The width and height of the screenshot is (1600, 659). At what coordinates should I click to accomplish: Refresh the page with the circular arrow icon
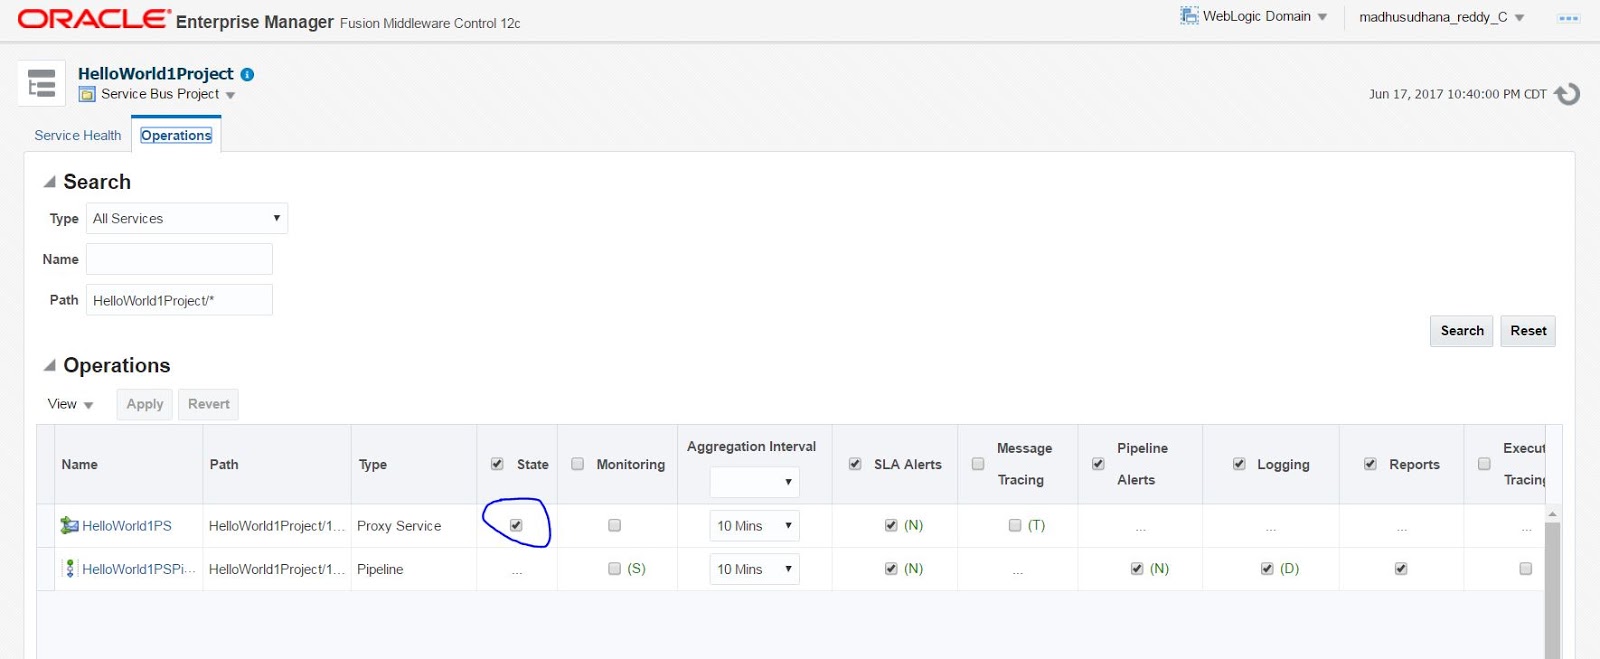click(1567, 94)
